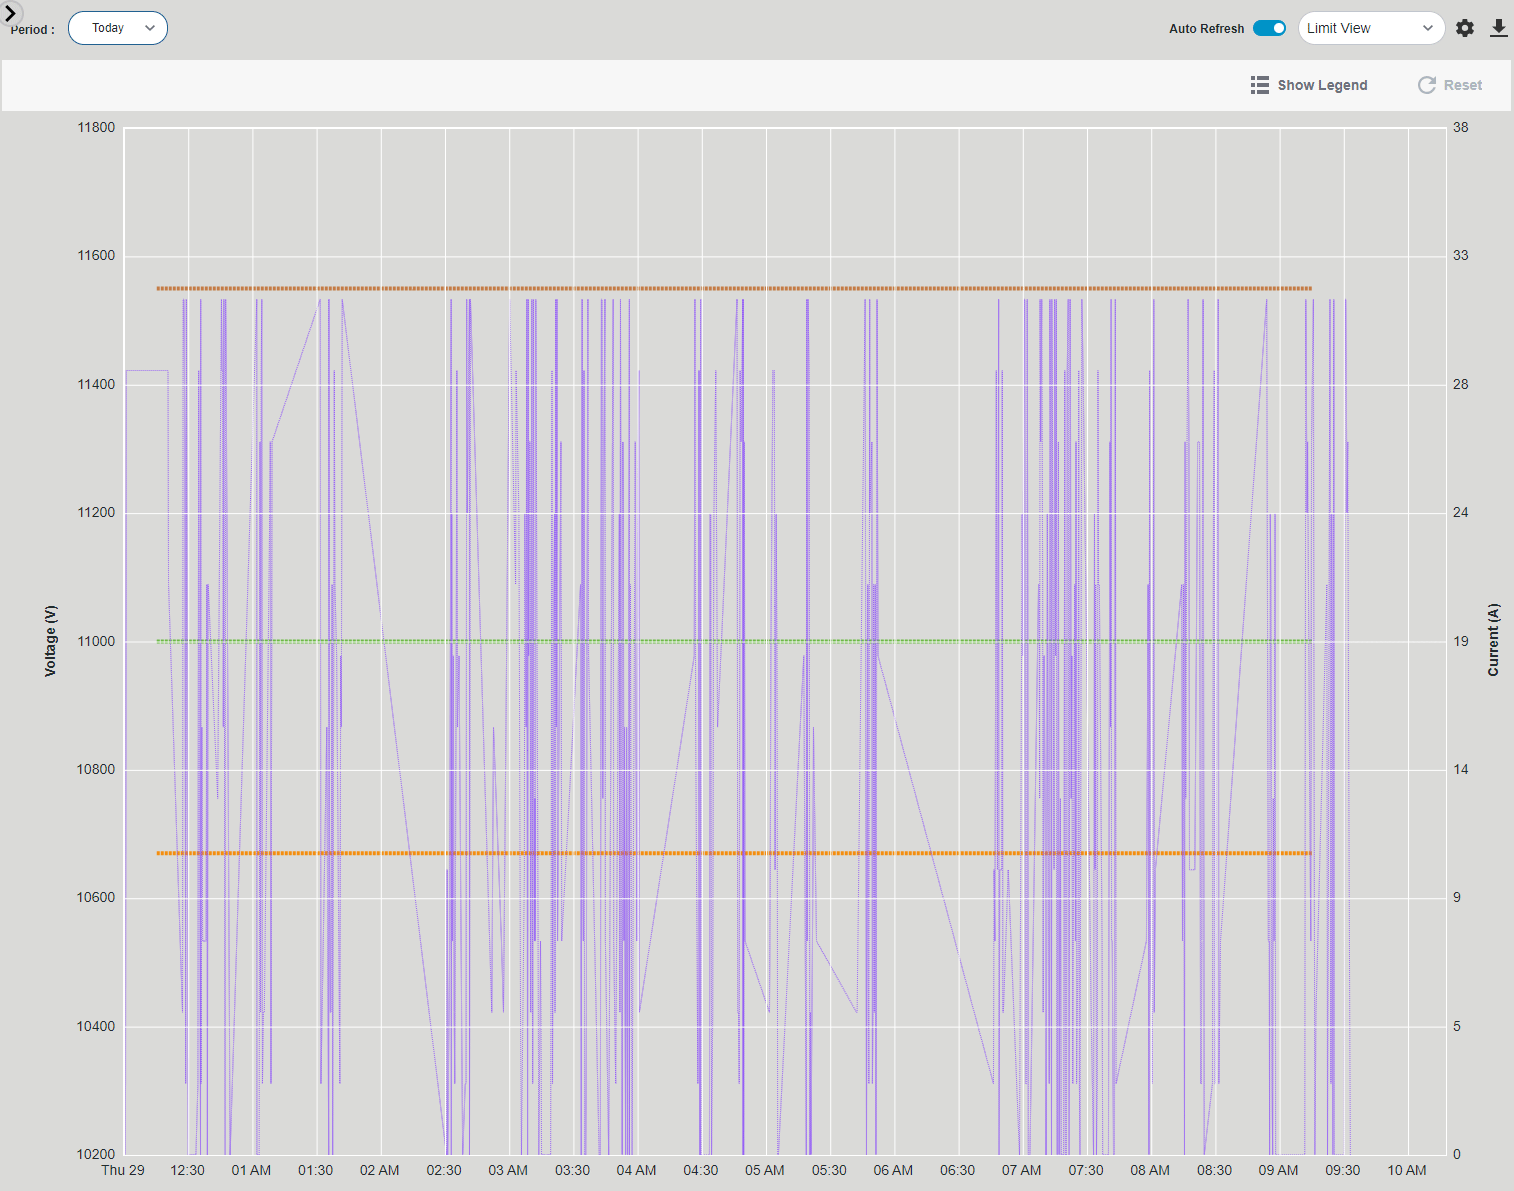The height and width of the screenshot is (1191, 1514).
Task: Open the Limit View dropdown
Action: point(1371,28)
